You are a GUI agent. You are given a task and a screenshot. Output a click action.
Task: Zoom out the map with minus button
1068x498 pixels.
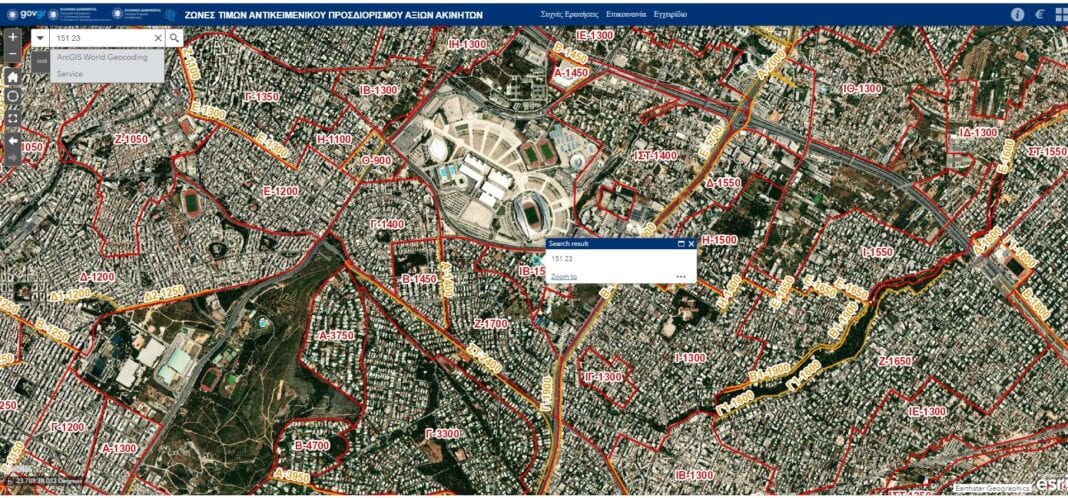pyautogui.click(x=12, y=54)
